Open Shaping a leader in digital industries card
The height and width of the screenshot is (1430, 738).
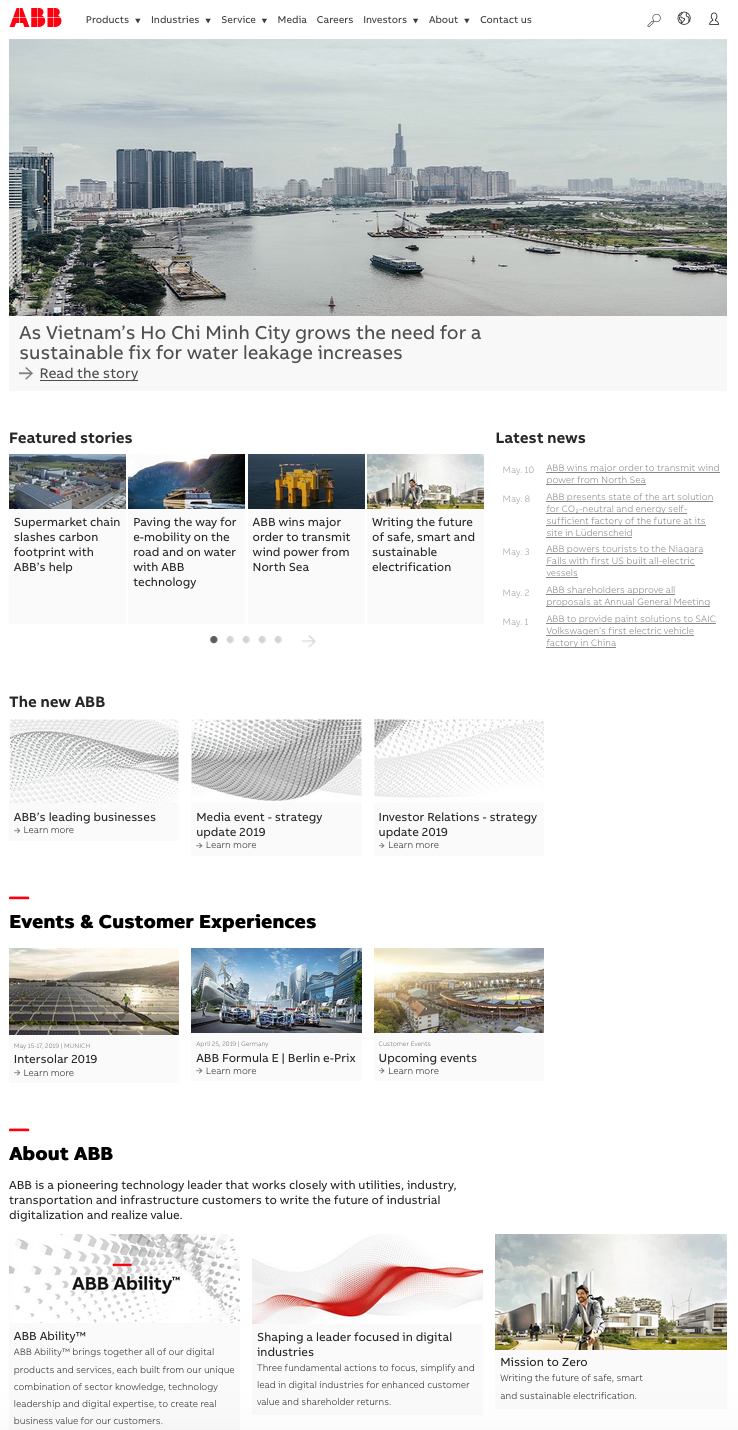367,1323
